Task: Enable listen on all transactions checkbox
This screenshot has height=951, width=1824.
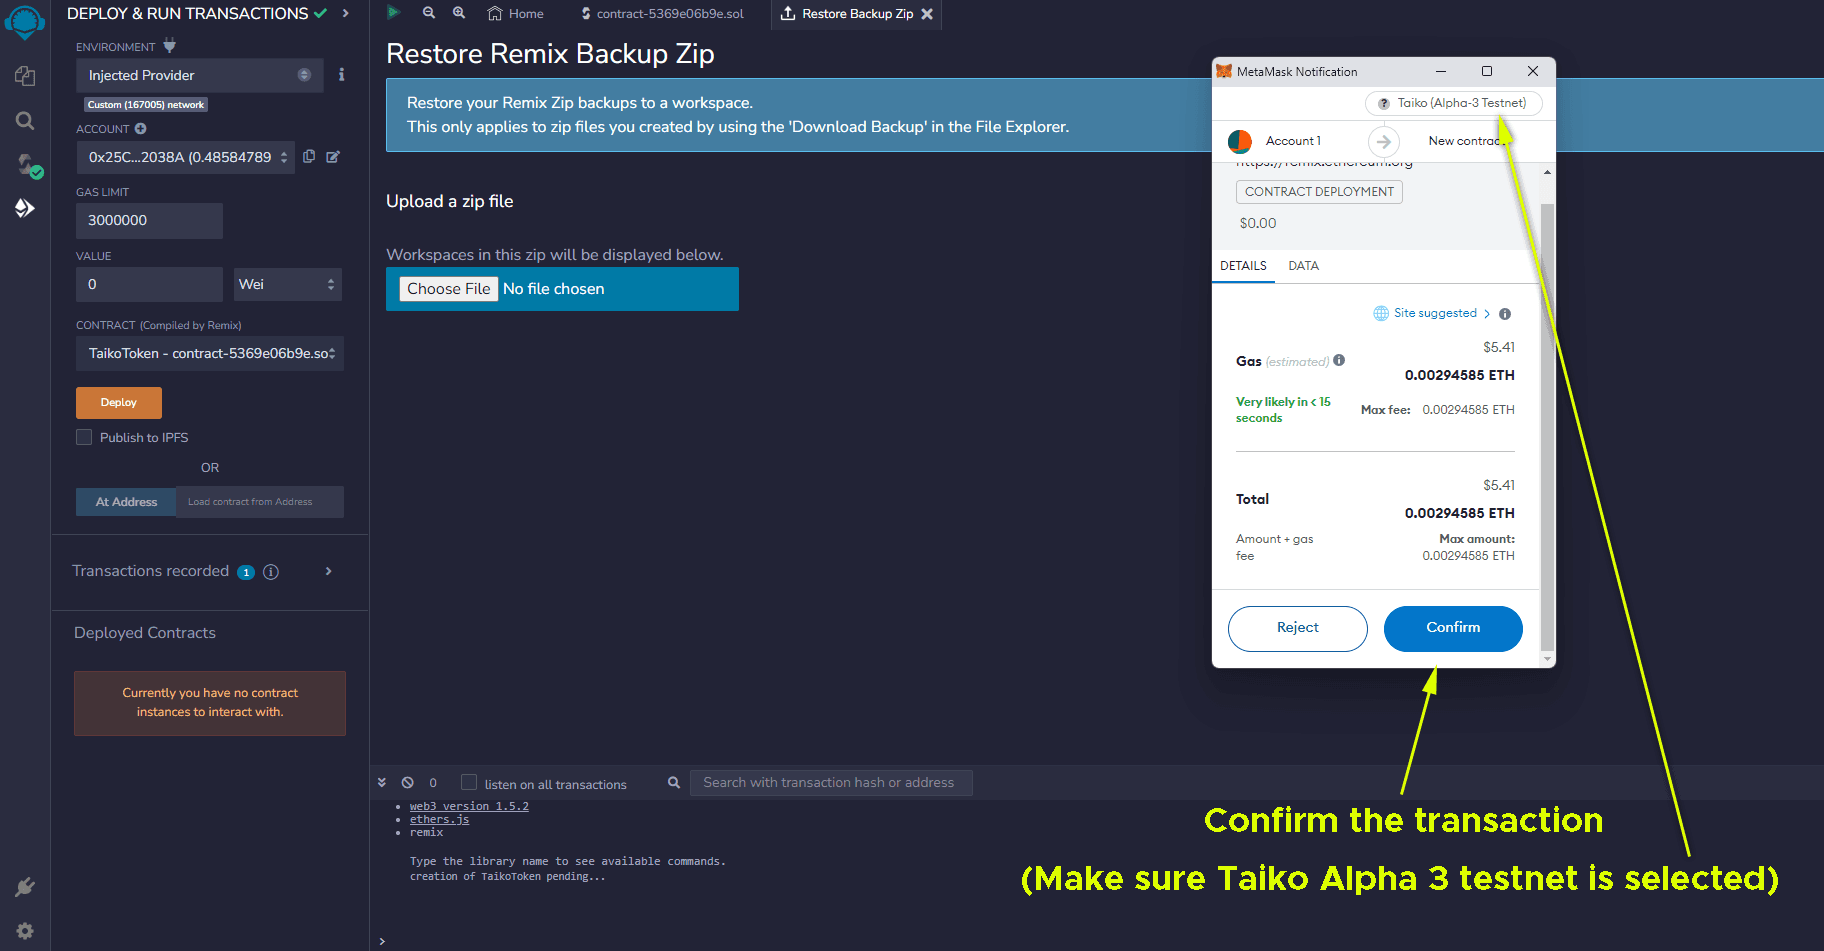Action: 469,782
